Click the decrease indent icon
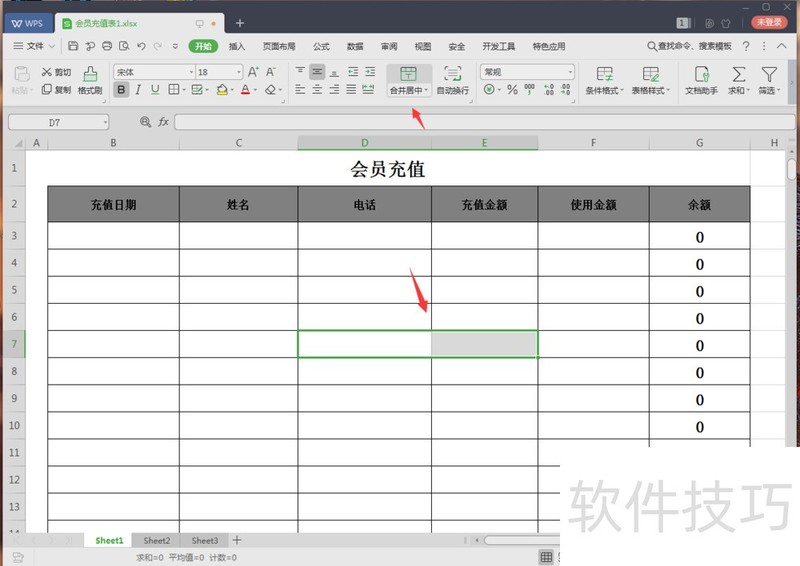This screenshot has width=800, height=566. coord(353,71)
